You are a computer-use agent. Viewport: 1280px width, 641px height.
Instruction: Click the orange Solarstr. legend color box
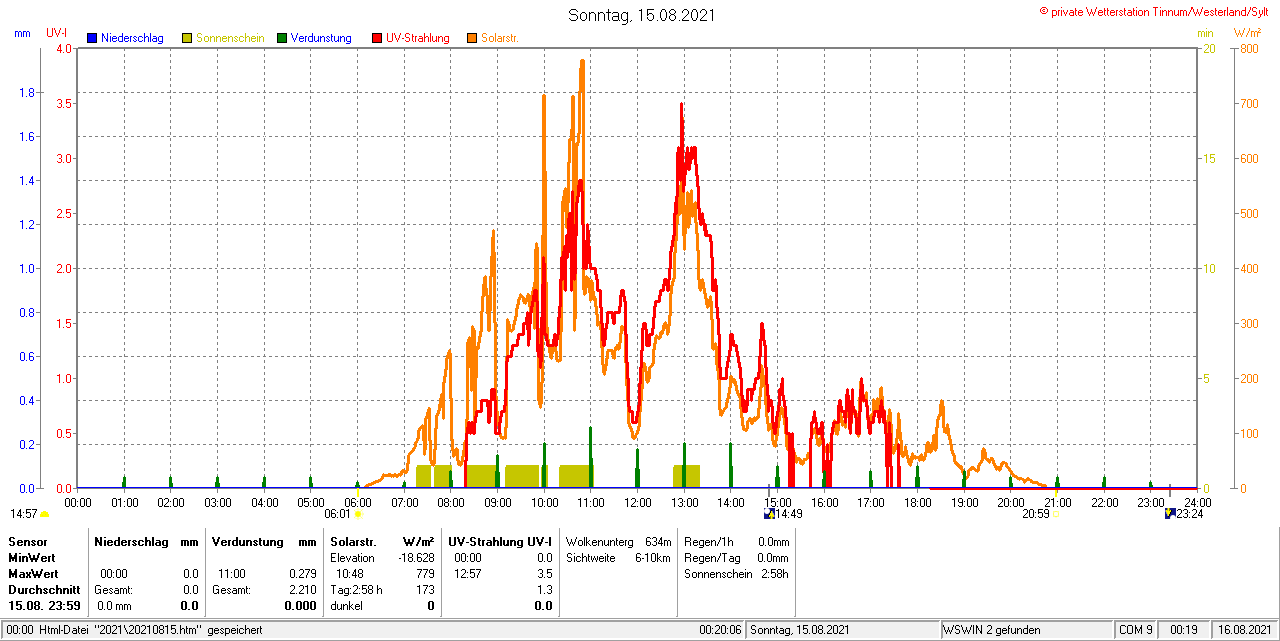point(472,38)
